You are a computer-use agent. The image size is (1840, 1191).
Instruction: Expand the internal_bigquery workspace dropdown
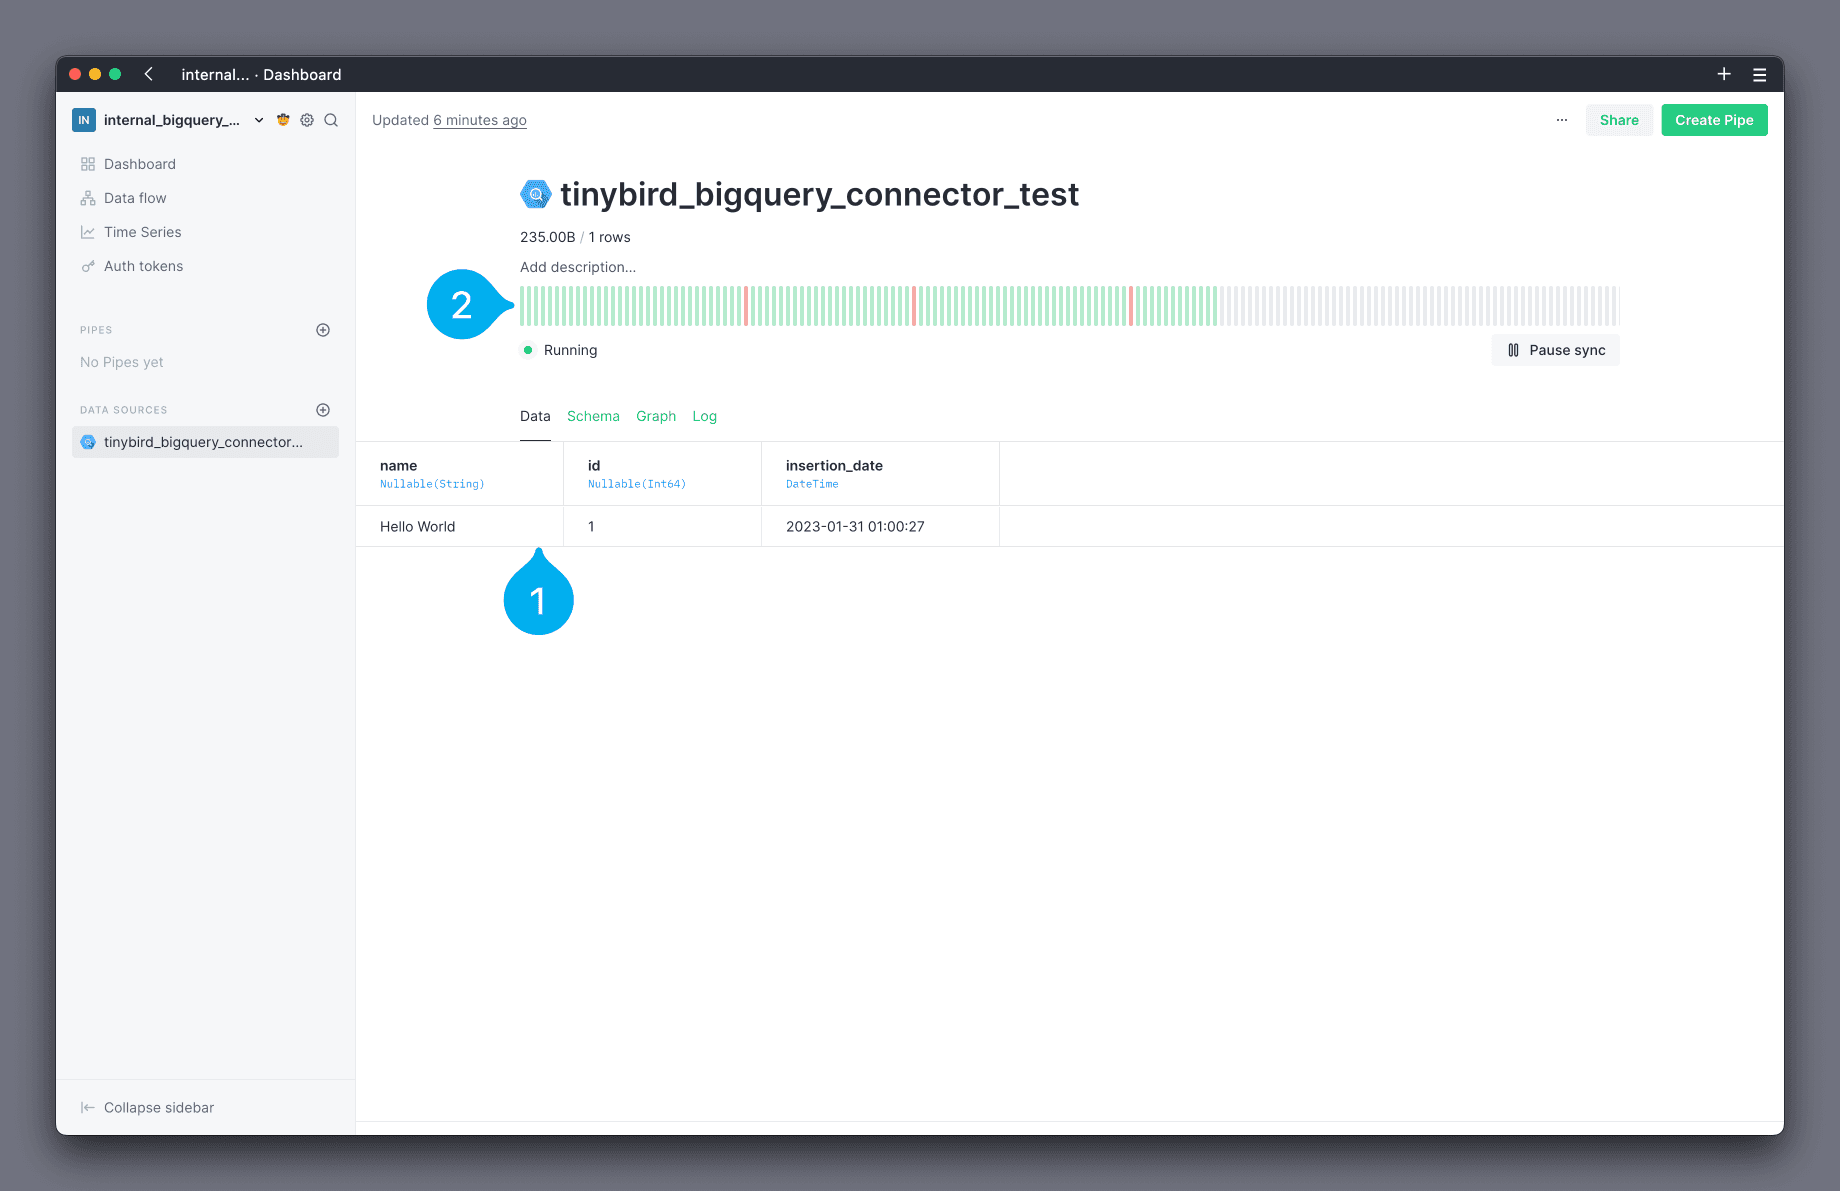click(x=259, y=120)
